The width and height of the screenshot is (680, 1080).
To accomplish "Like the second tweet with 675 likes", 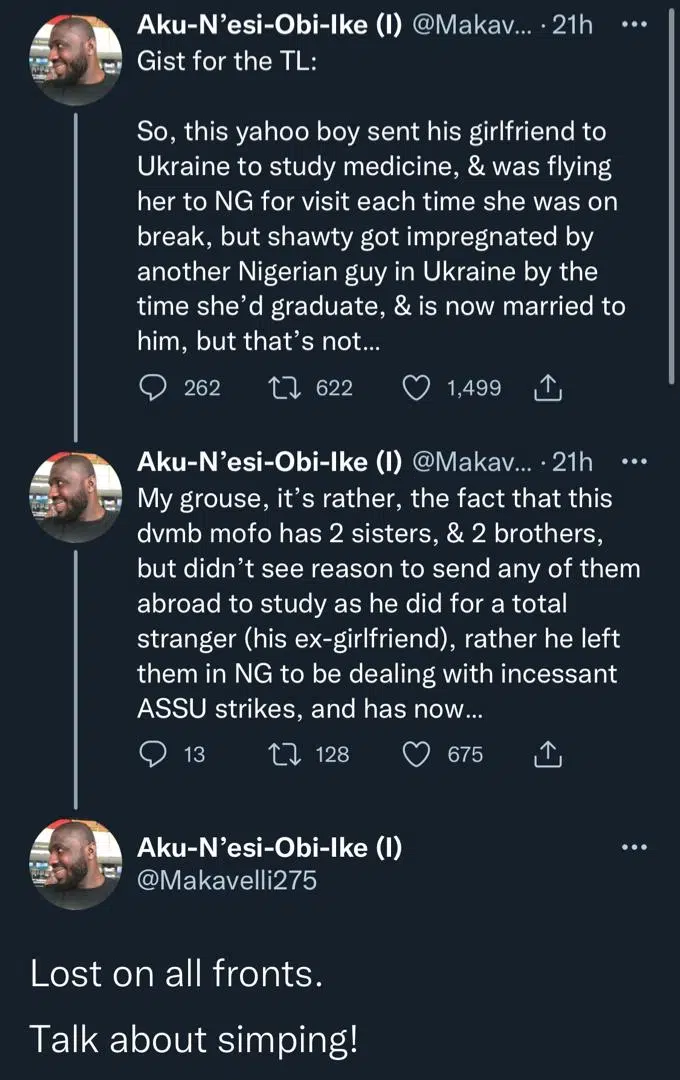I will coord(415,755).
